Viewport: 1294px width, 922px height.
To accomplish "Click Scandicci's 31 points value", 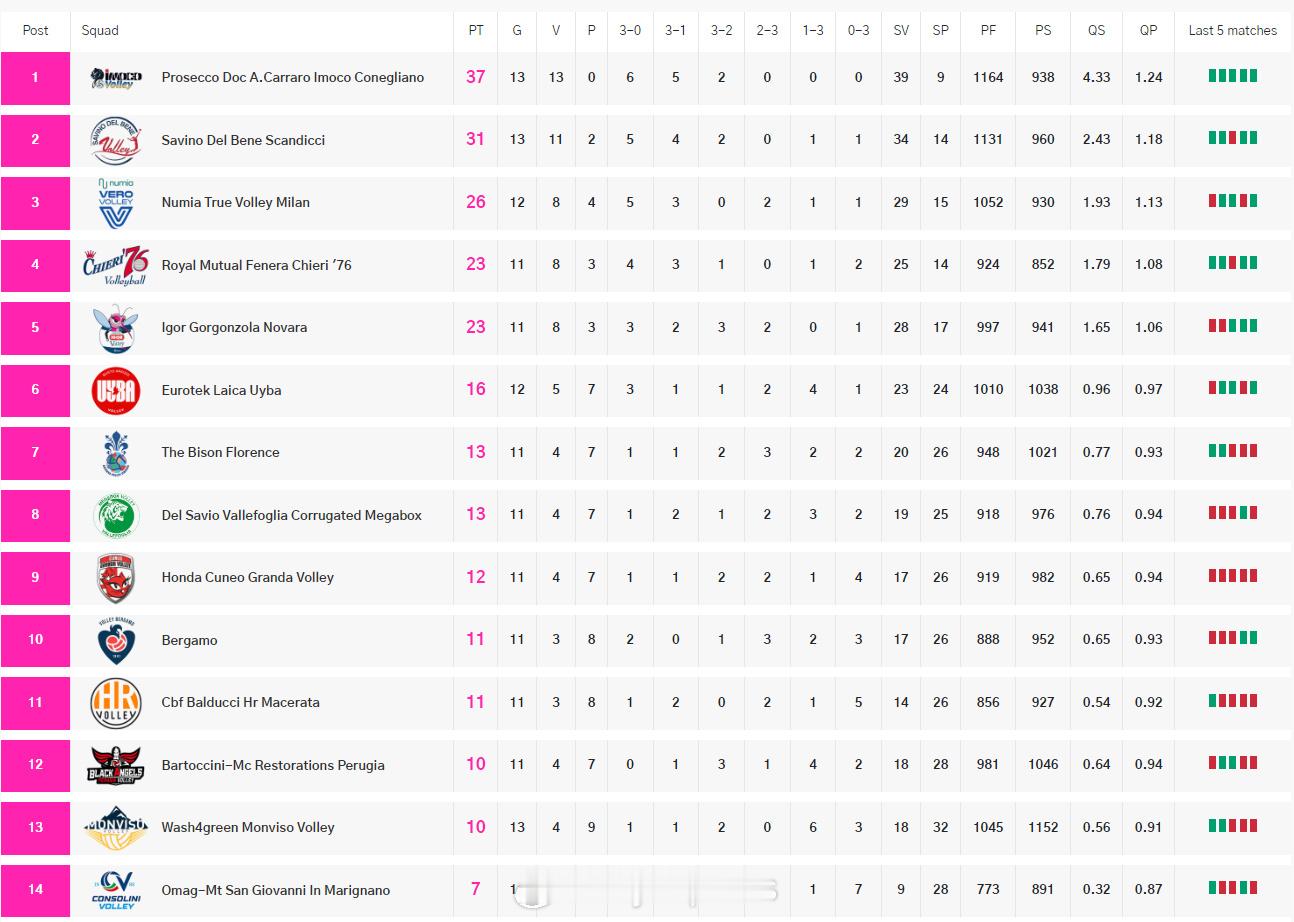I will click(476, 140).
